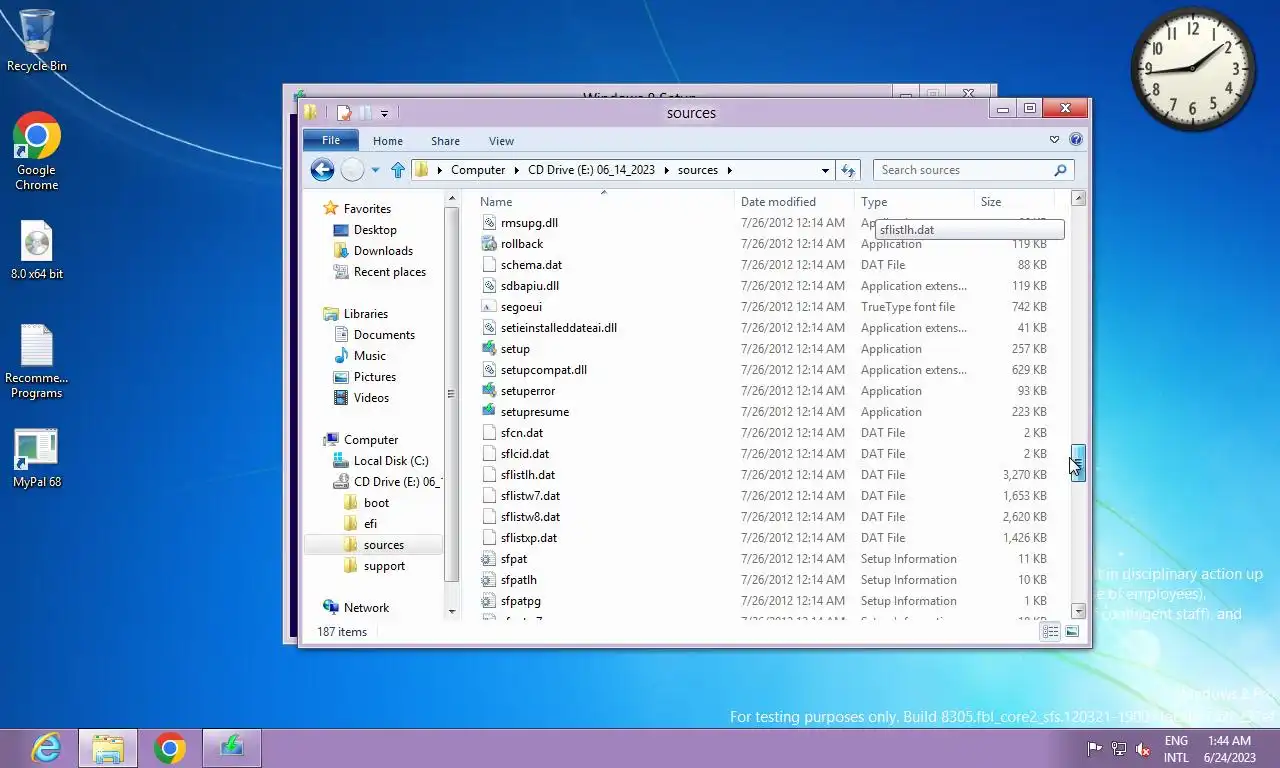1280x768 pixels.
Task: Select the sflistw8.dat file
Action: (530, 517)
